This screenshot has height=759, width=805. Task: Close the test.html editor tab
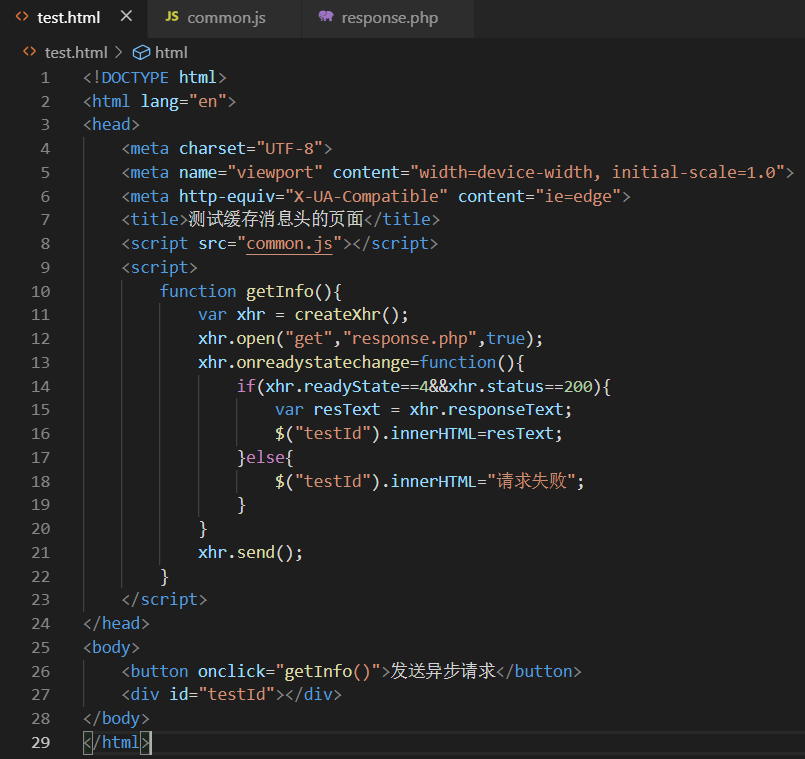(125, 17)
